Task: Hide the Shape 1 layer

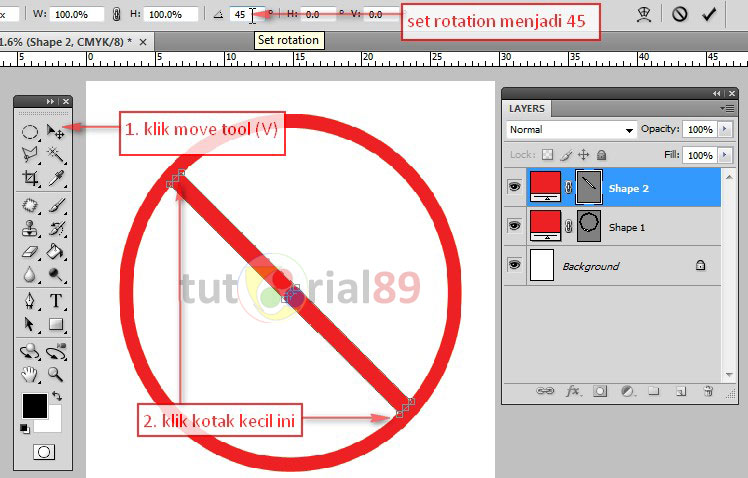Action: click(514, 226)
